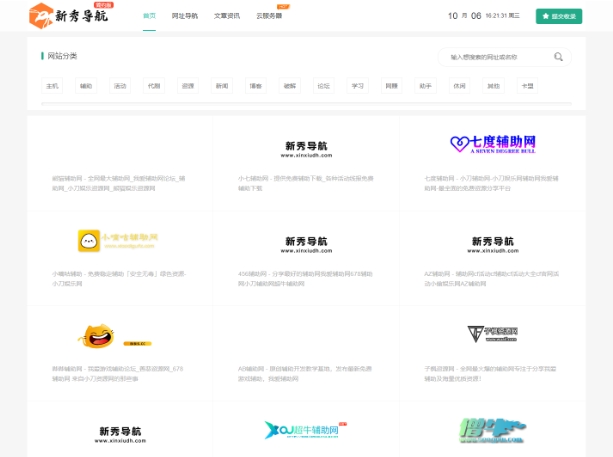This screenshot has width=613, height=457.
Task: Click the 超牛辅助网 logo
Action: [x=306, y=430]
